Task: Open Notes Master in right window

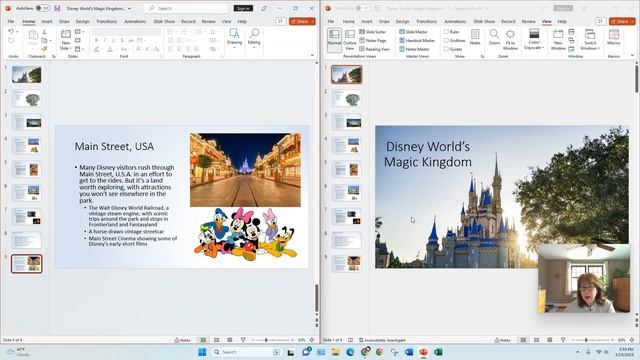Action: click(414, 49)
